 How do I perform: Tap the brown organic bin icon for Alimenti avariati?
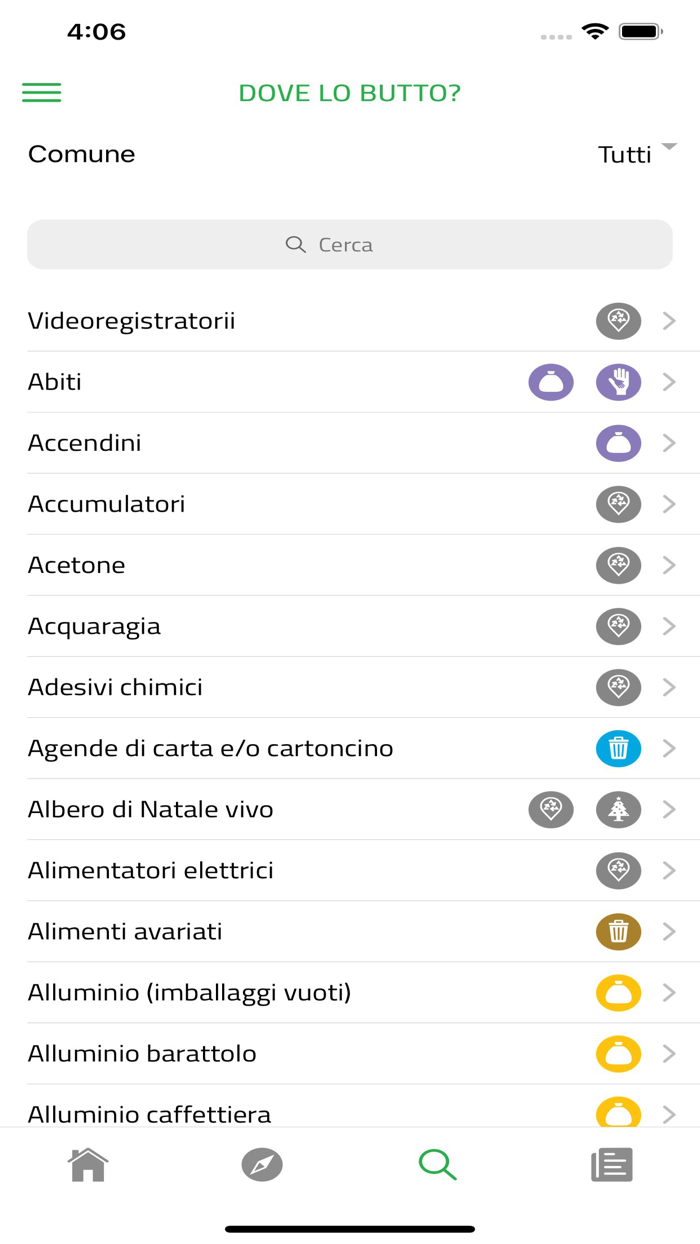[x=618, y=931]
